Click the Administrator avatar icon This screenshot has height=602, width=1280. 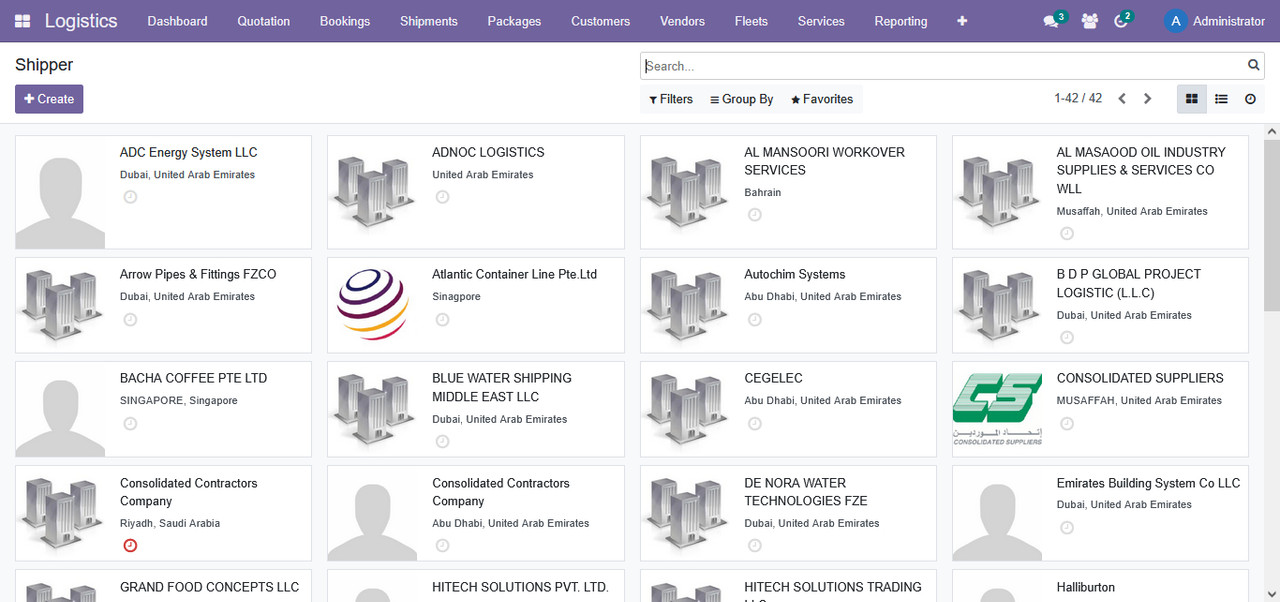(1175, 21)
